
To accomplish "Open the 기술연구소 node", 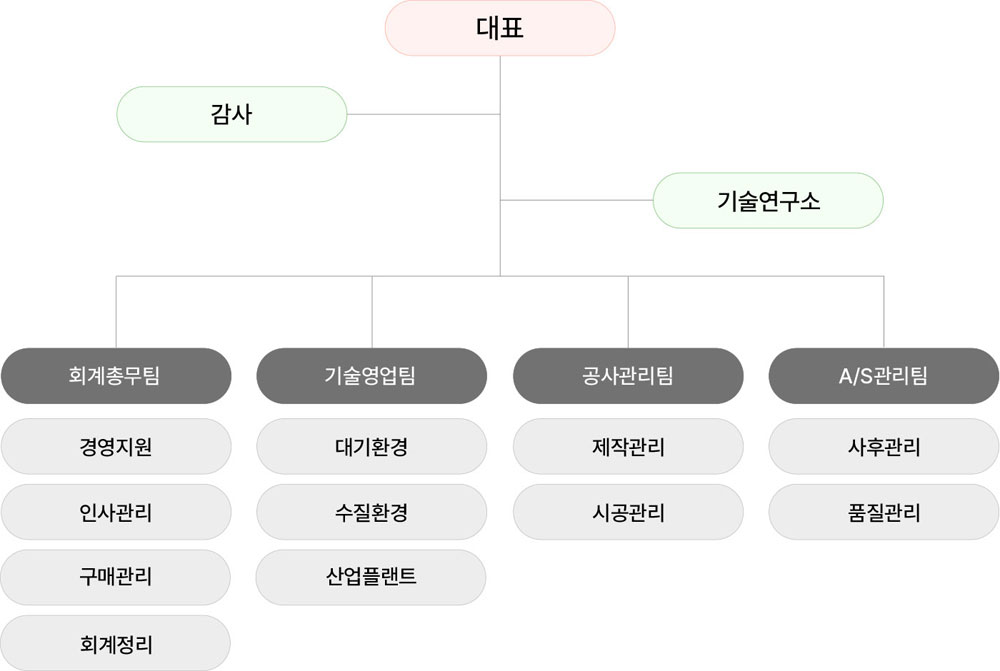I will (x=768, y=201).
